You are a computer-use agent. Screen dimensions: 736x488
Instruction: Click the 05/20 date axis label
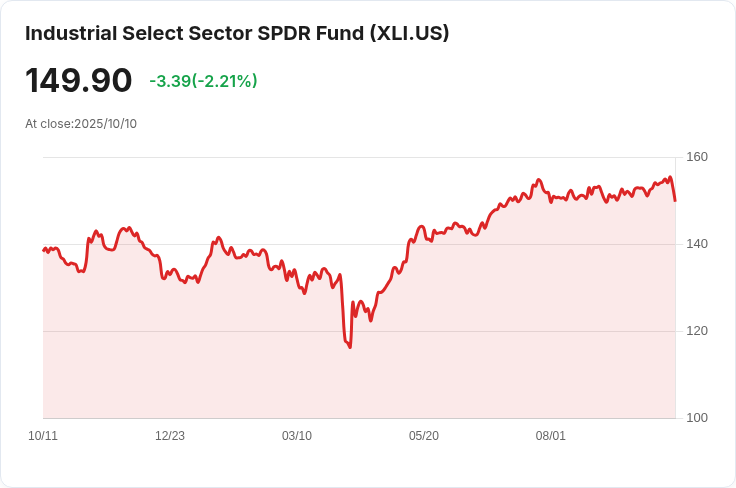[x=424, y=436]
